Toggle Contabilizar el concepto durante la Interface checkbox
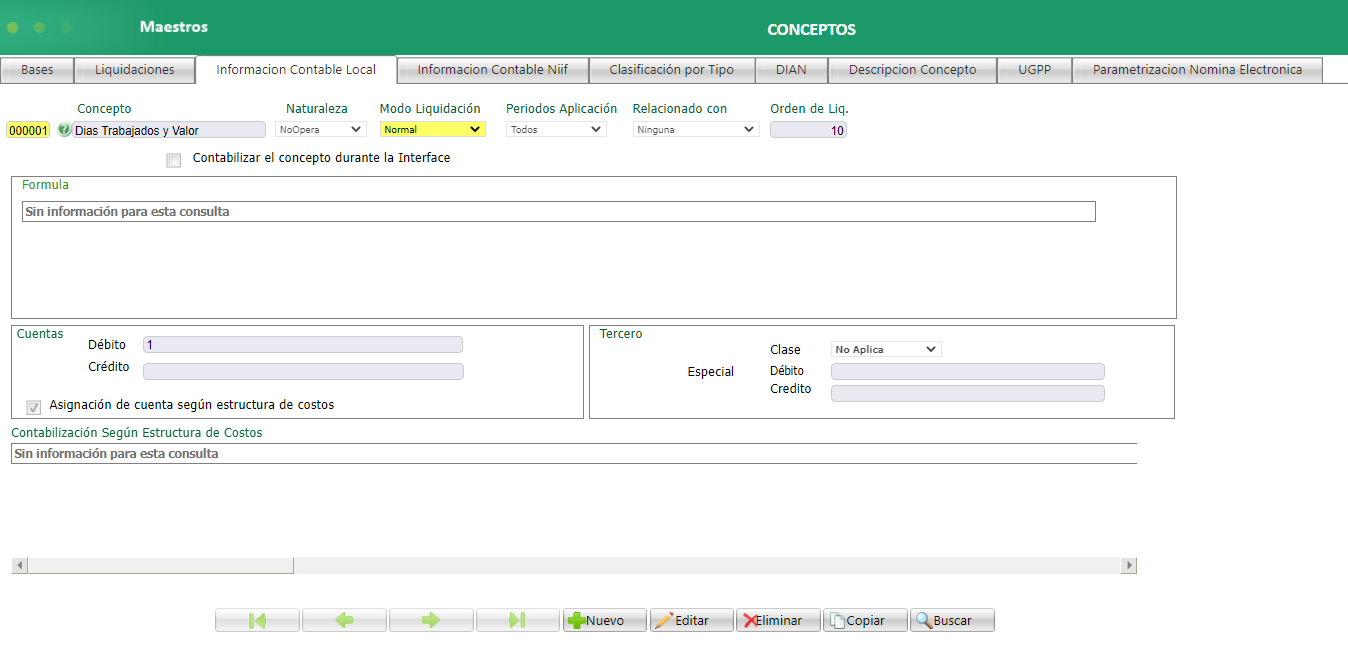Image resolution: width=1348 pixels, height=657 pixels. coord(174,160)
